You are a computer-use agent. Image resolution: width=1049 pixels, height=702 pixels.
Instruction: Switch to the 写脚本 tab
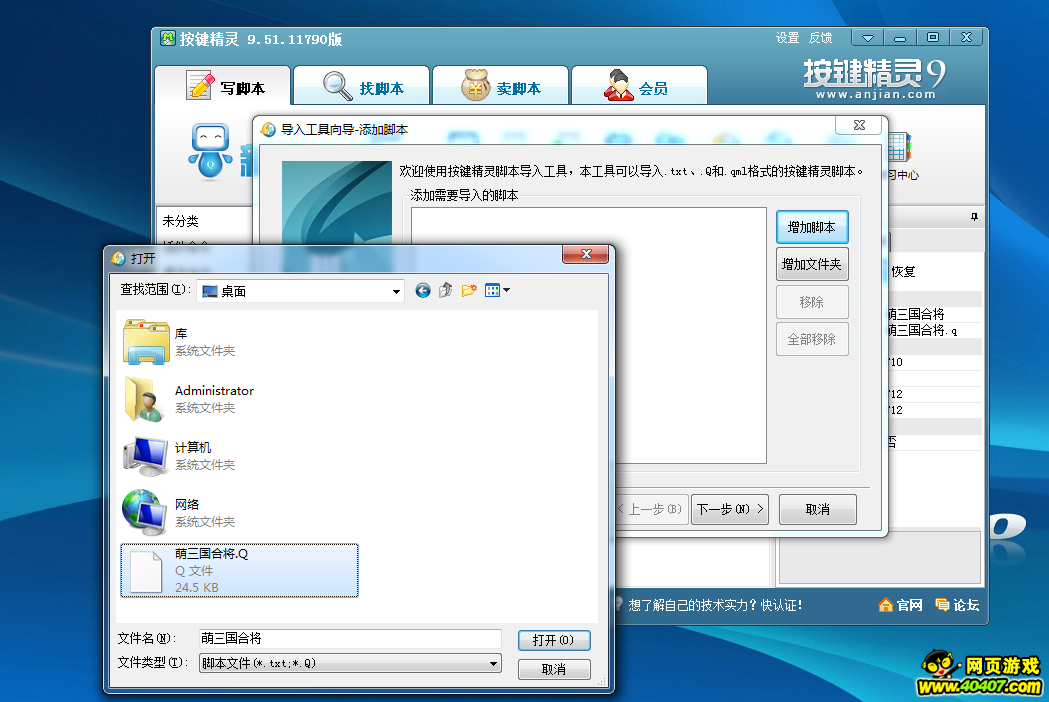[x=223, y=86]
